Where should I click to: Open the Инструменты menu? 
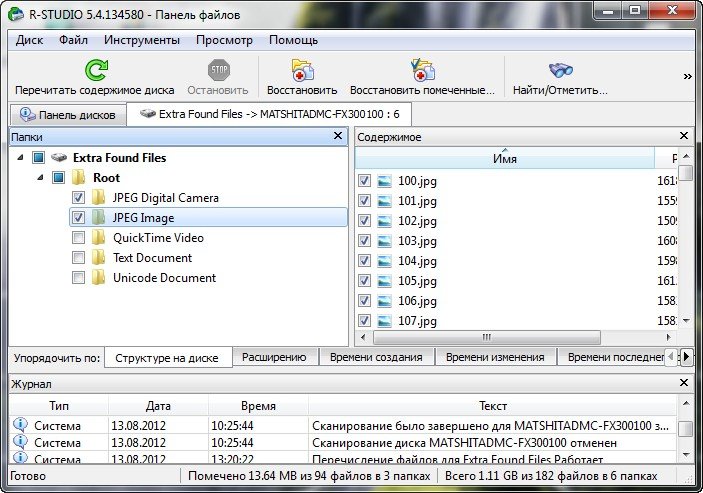141,40
